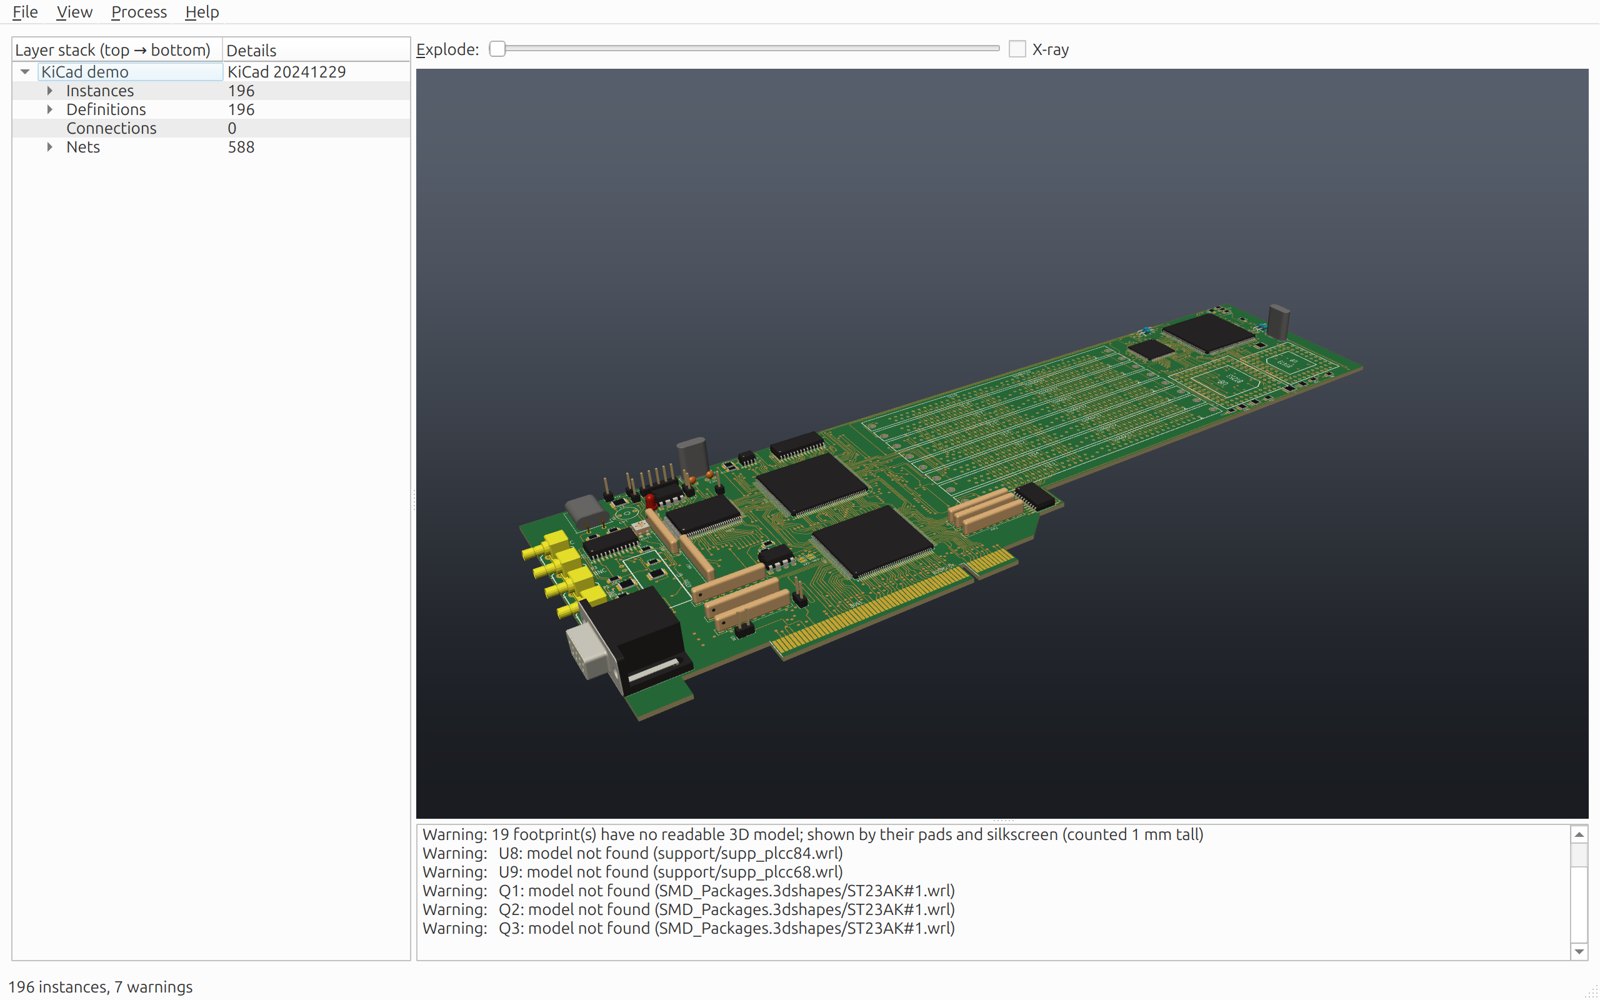
Task: Open the View menu
Action: point(74,12)
